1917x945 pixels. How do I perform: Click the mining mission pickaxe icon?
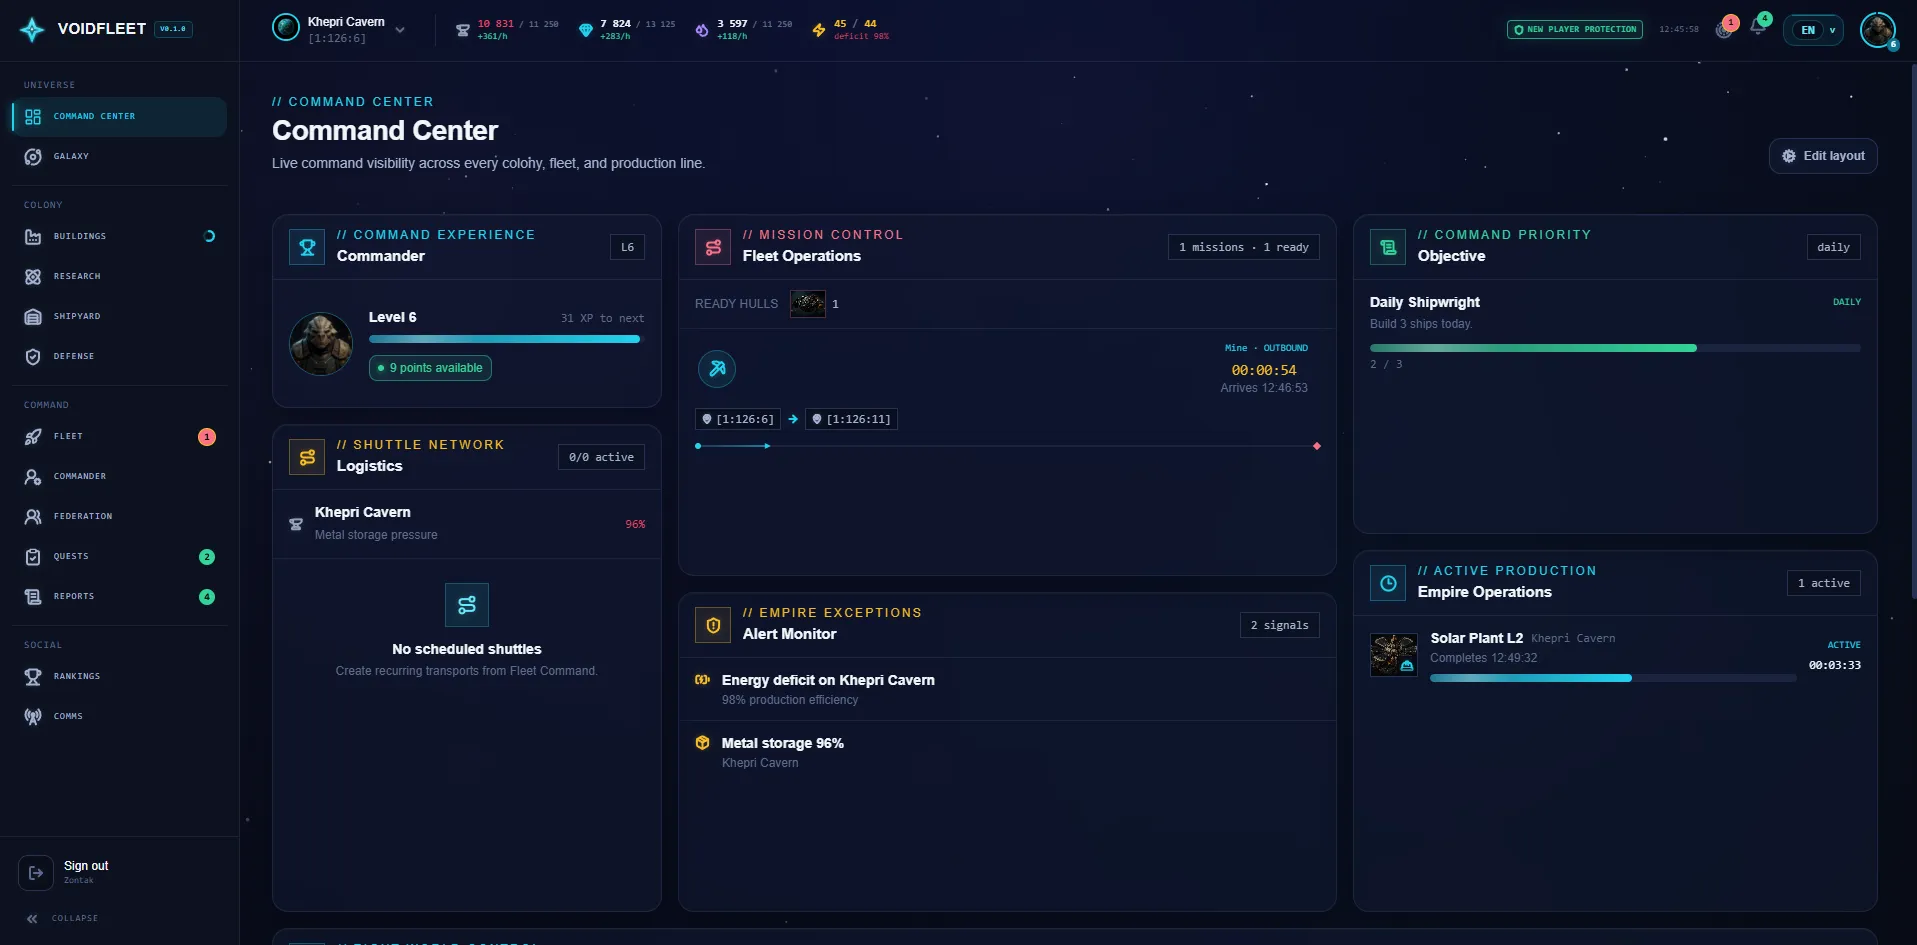[717, 369]
